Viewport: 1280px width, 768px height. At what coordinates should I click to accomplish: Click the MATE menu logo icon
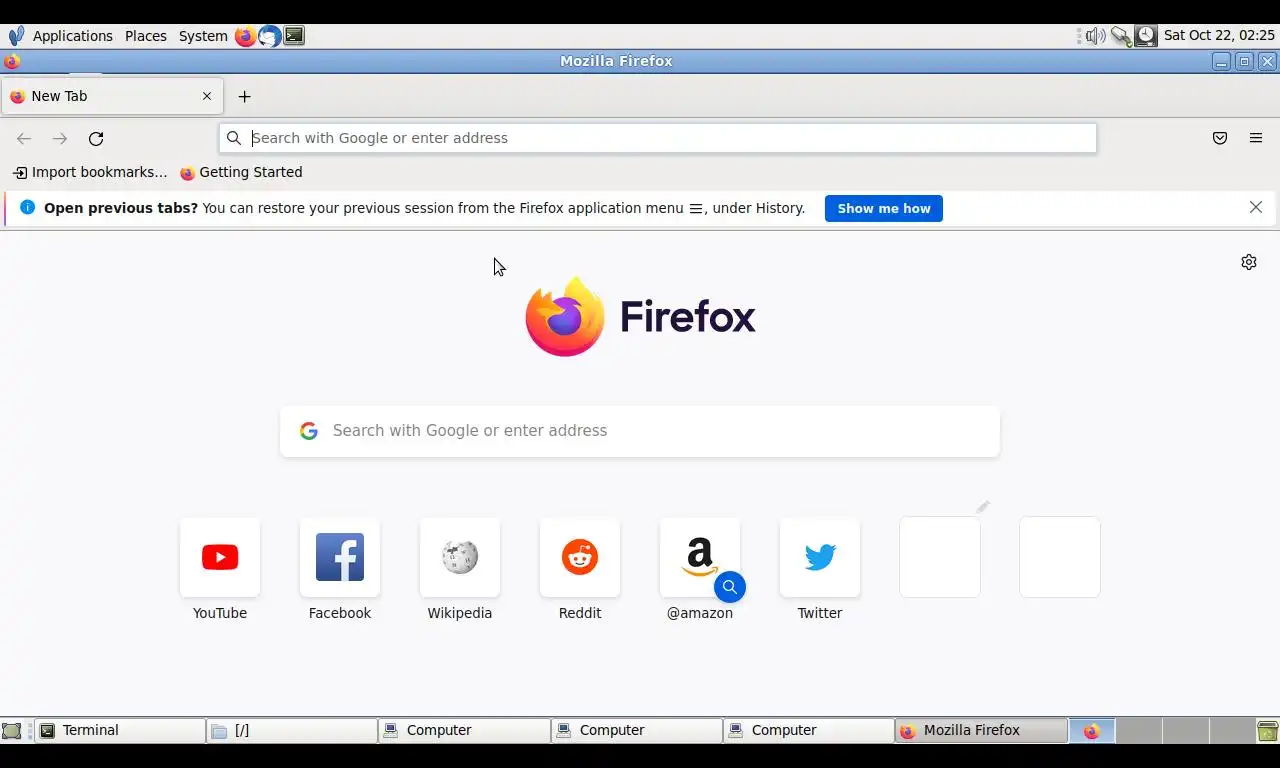pos(15,36)
